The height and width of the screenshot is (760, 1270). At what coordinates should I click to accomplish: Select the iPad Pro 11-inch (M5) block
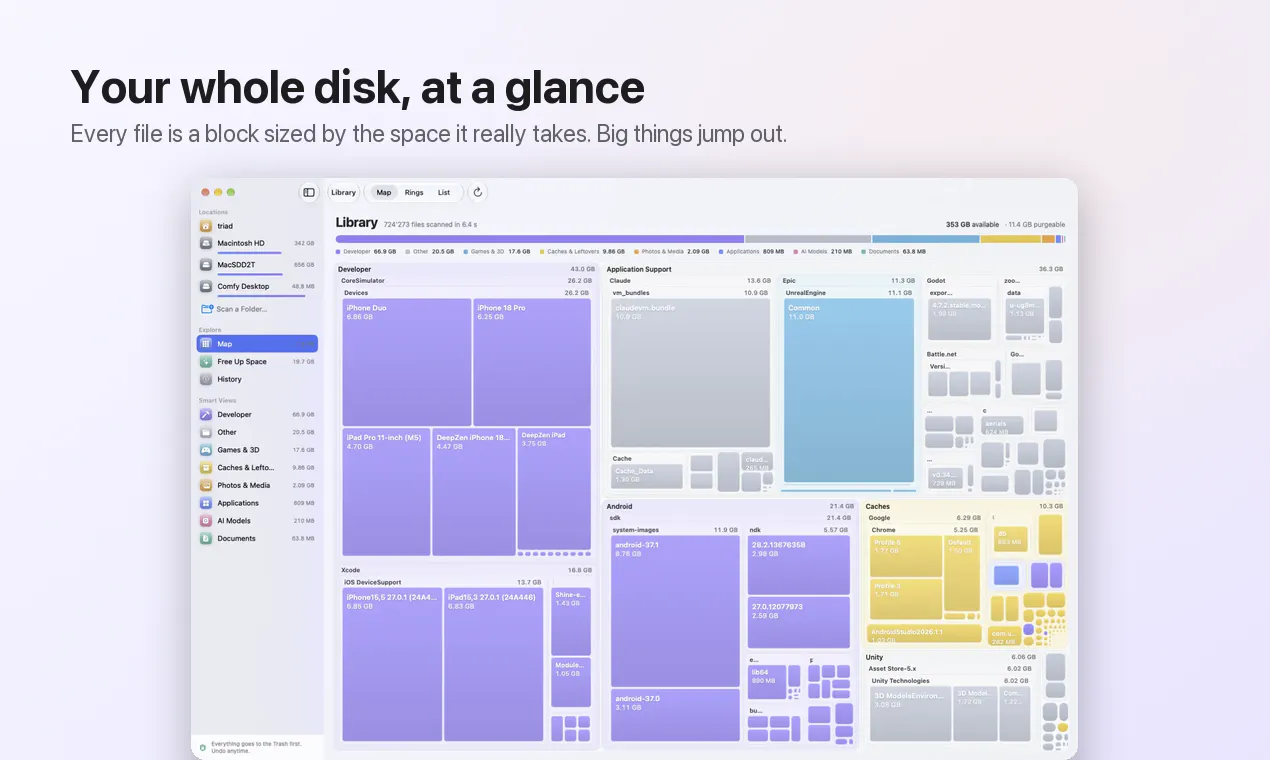pos(386,492)
